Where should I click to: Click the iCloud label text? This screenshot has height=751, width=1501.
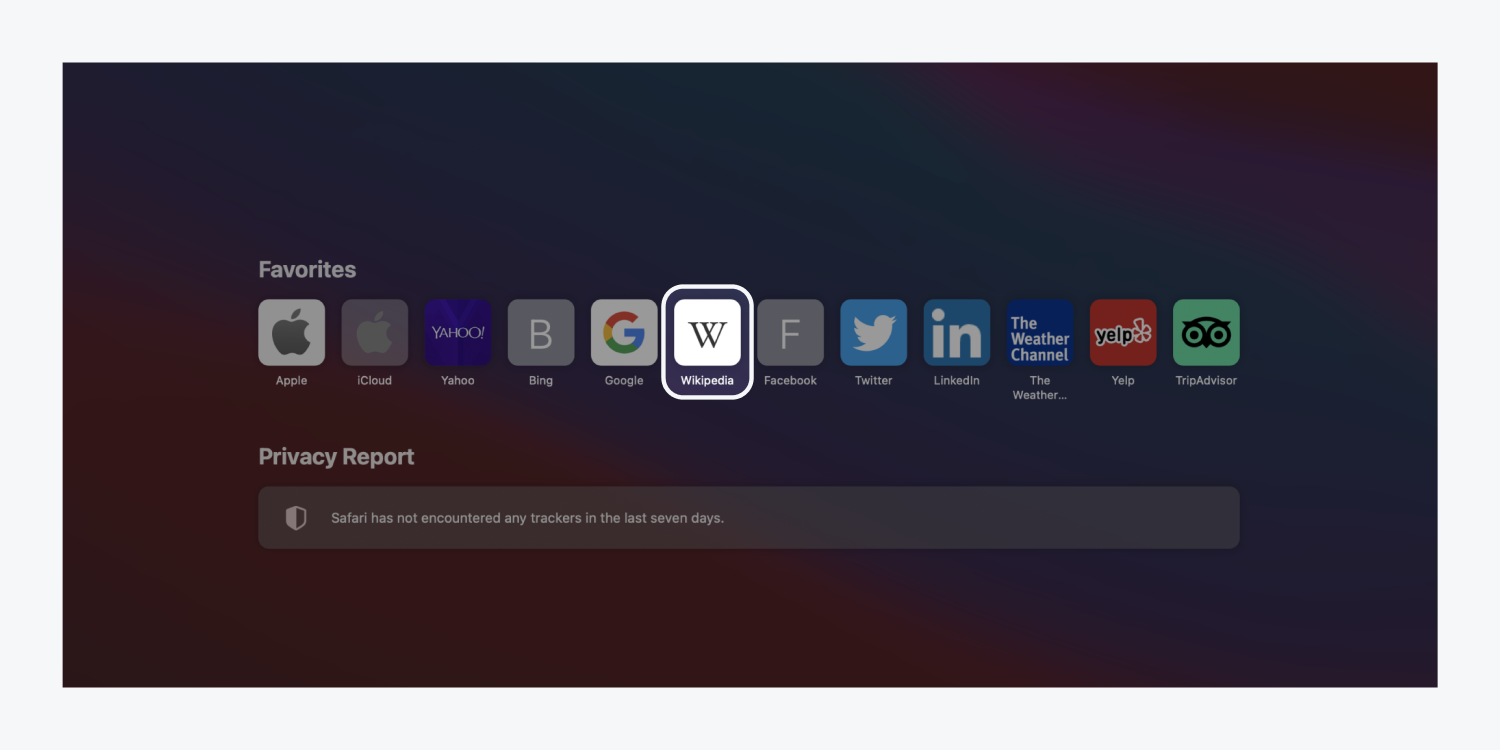tap(375, 381)
